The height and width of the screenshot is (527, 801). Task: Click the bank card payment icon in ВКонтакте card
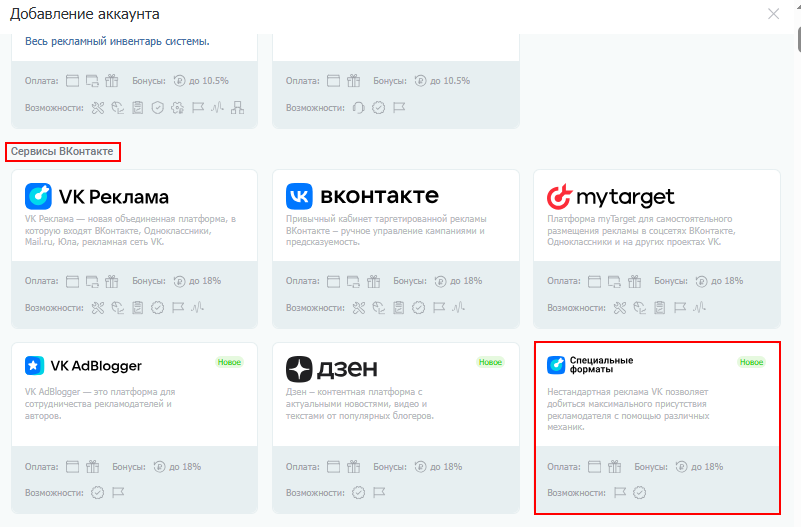point(334,281)
